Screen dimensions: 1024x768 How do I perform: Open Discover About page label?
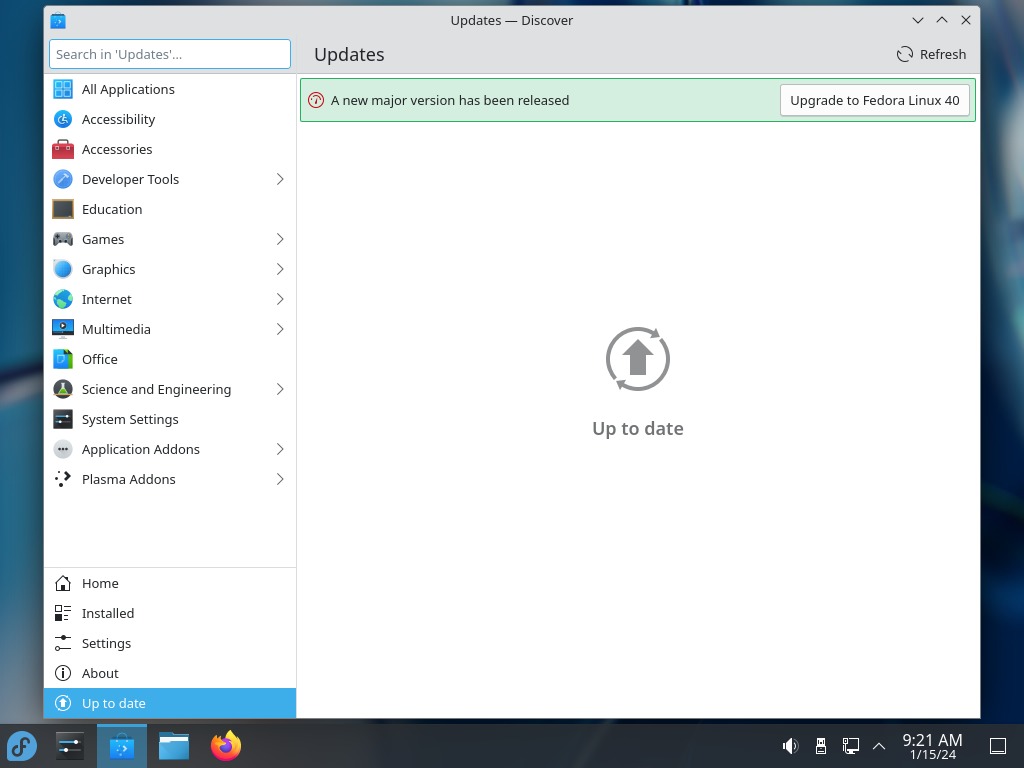click(100, 673)
